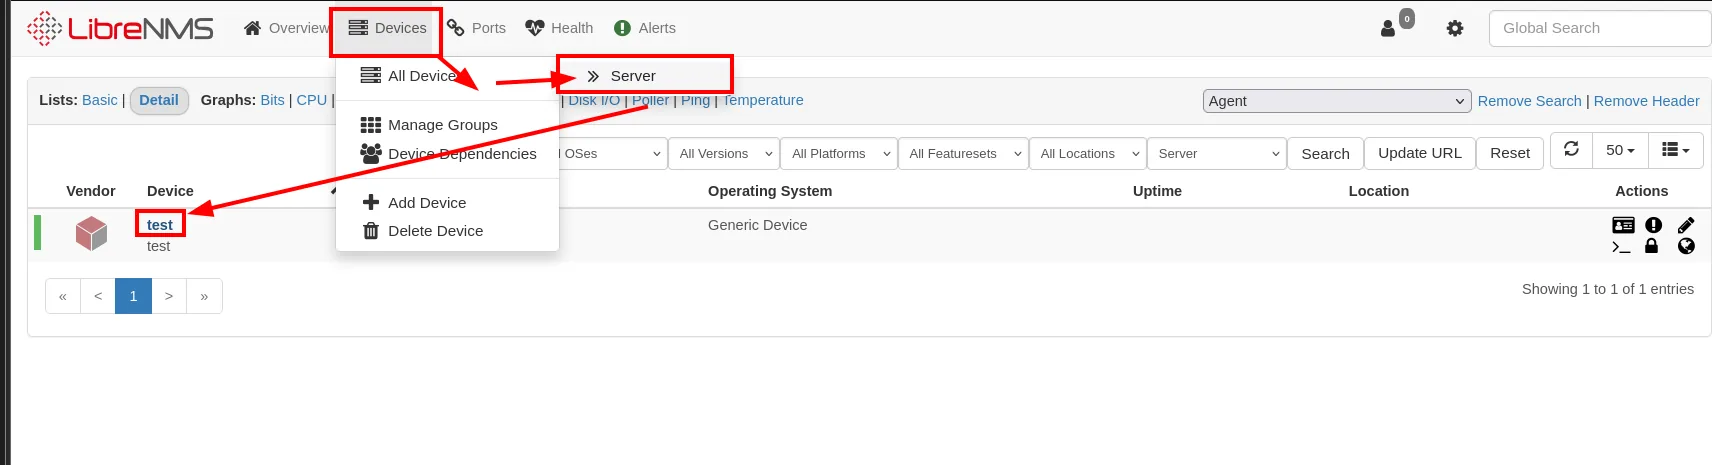The width and height of the screenshot is (1712, 465).
Task: Sort by the Location column
Action: 1378,191
